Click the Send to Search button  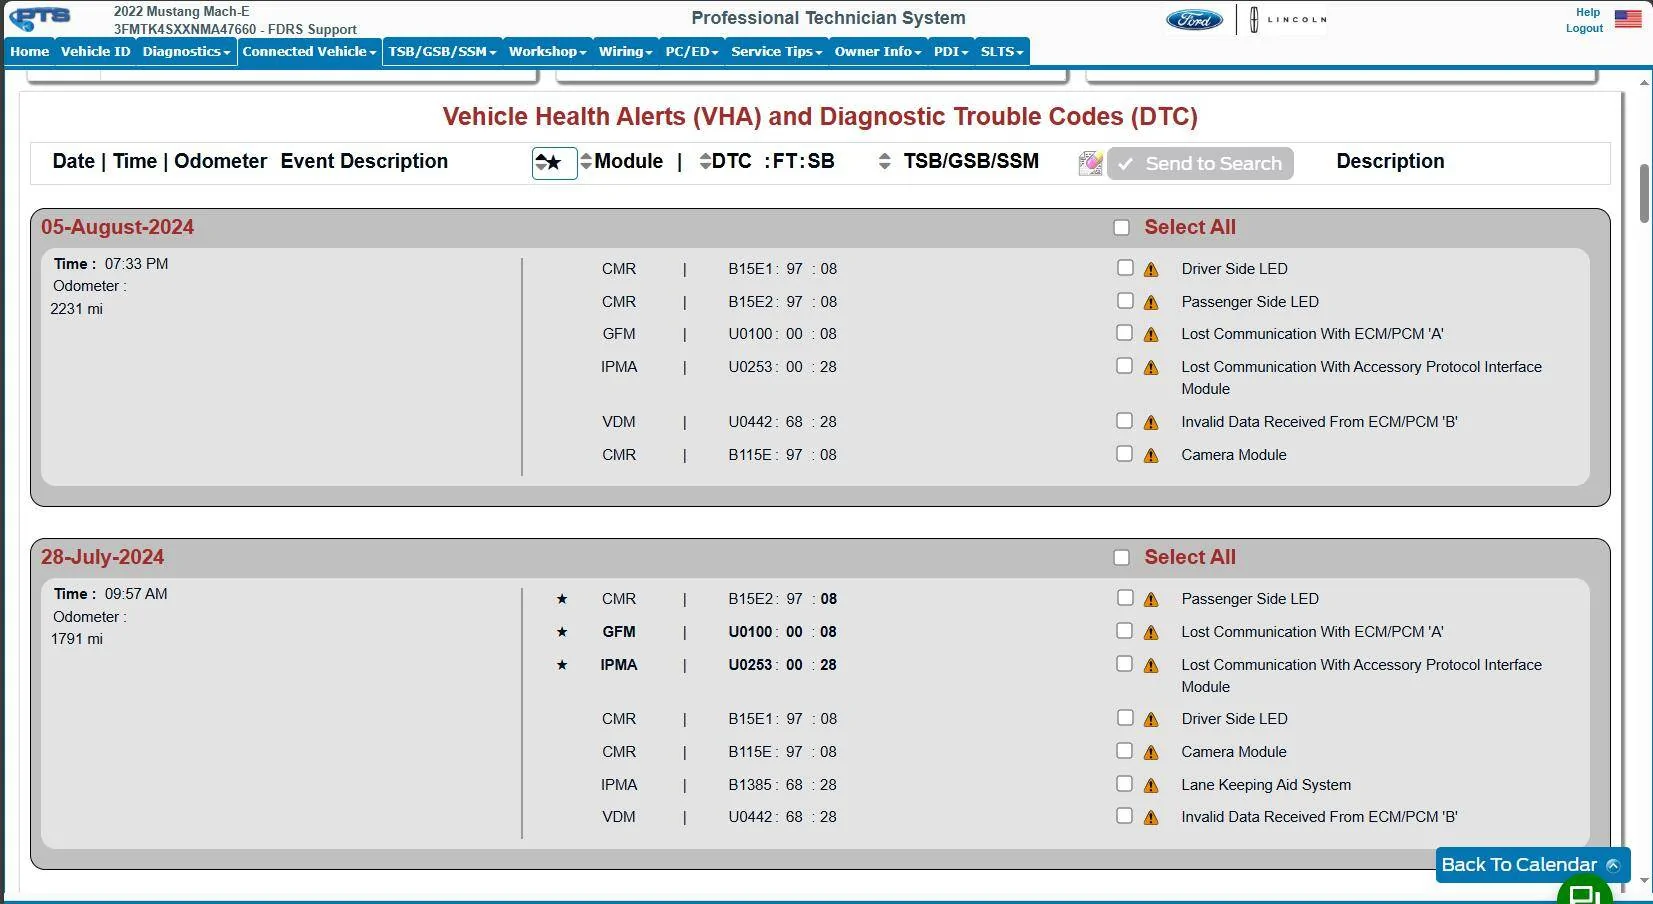tap(1200, 164)
